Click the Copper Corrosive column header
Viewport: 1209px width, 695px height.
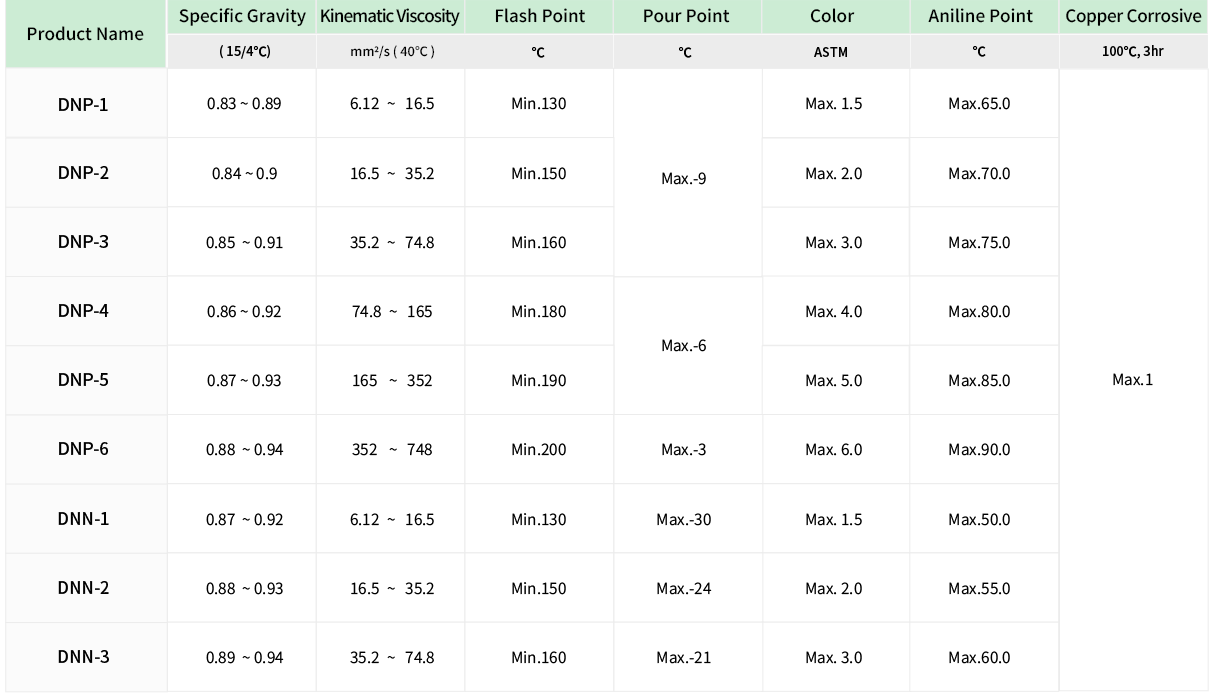point(1133,17)
